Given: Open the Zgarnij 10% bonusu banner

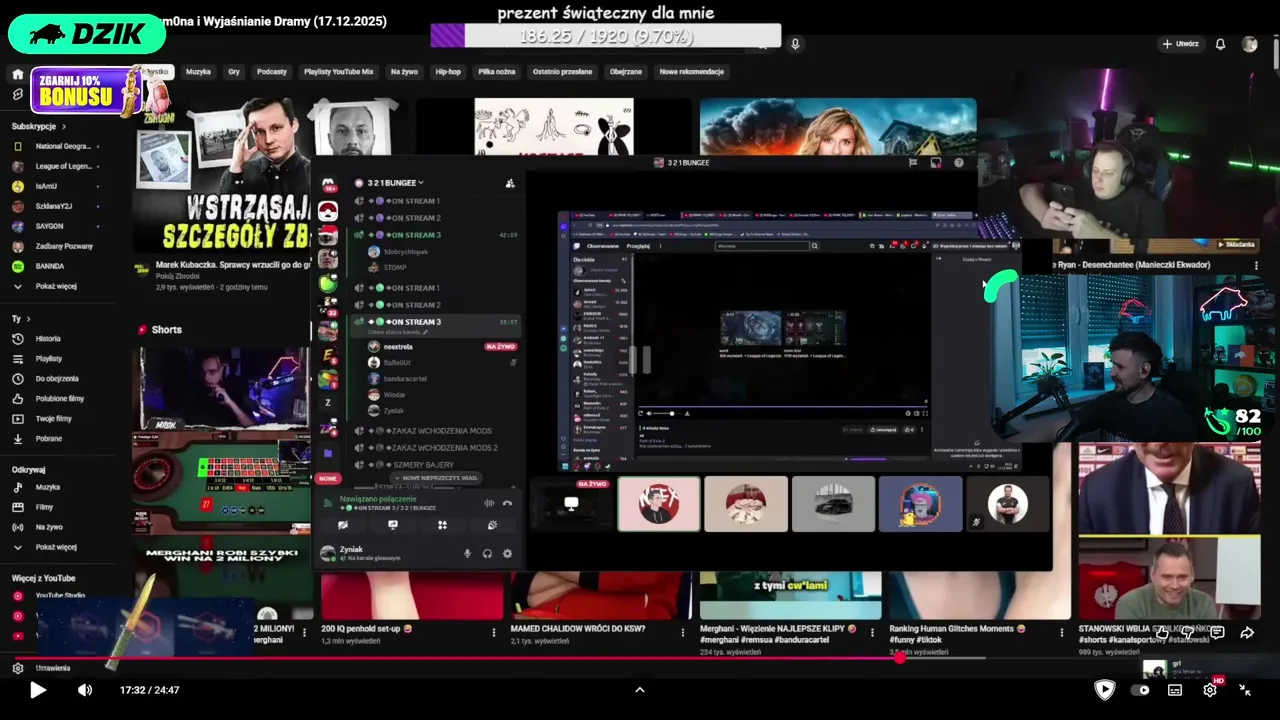Looking at the screenshot, I should click(x=88, y=91).
